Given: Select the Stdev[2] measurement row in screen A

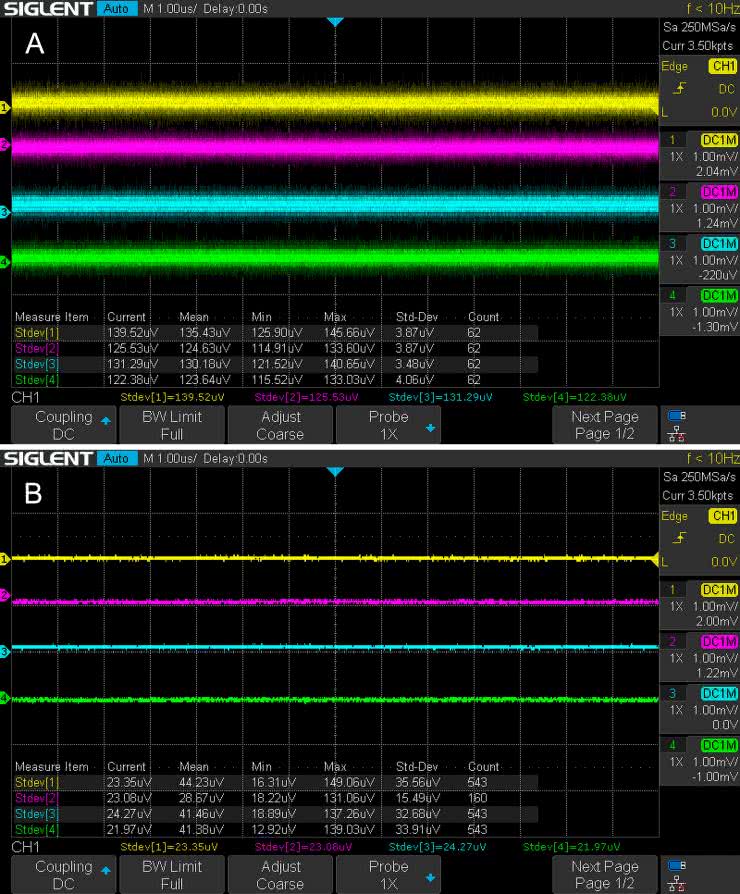Looking at the screenshot, I should (x=270, y=348).
